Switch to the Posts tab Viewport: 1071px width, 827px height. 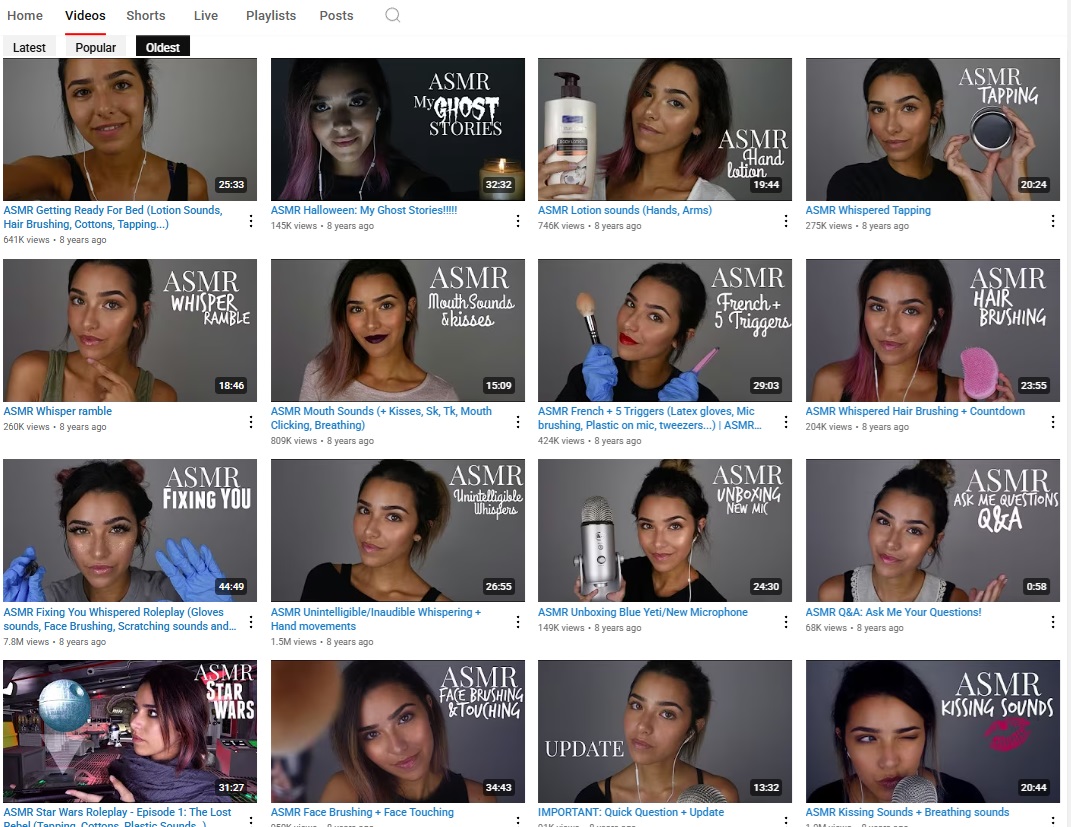coord(336,16)
